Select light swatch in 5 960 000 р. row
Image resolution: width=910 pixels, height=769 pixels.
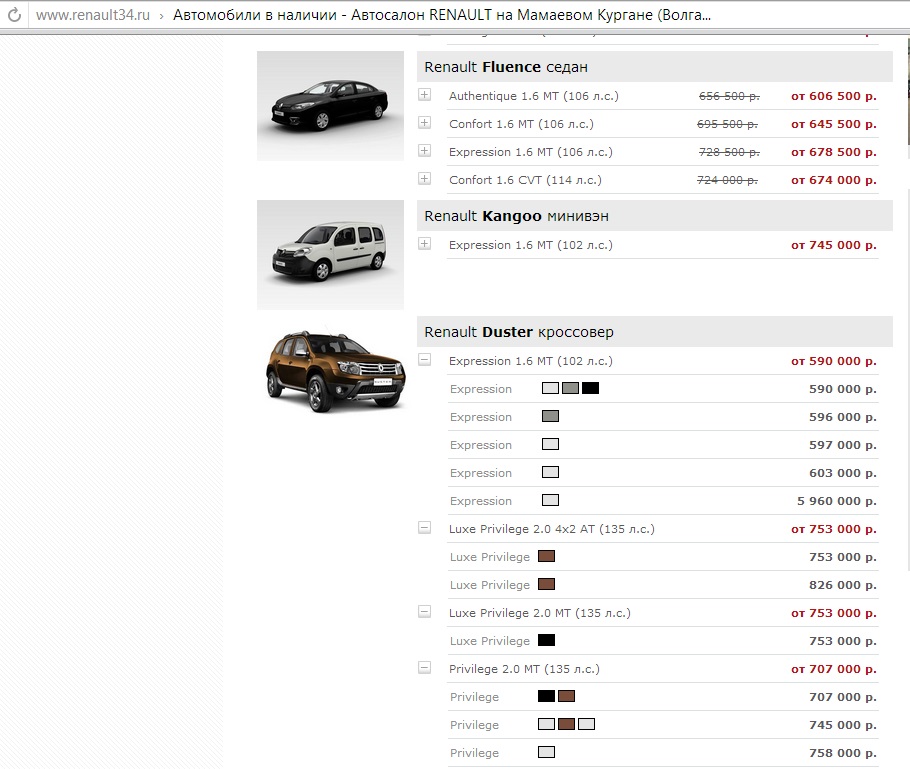click(x=550, y=500)
